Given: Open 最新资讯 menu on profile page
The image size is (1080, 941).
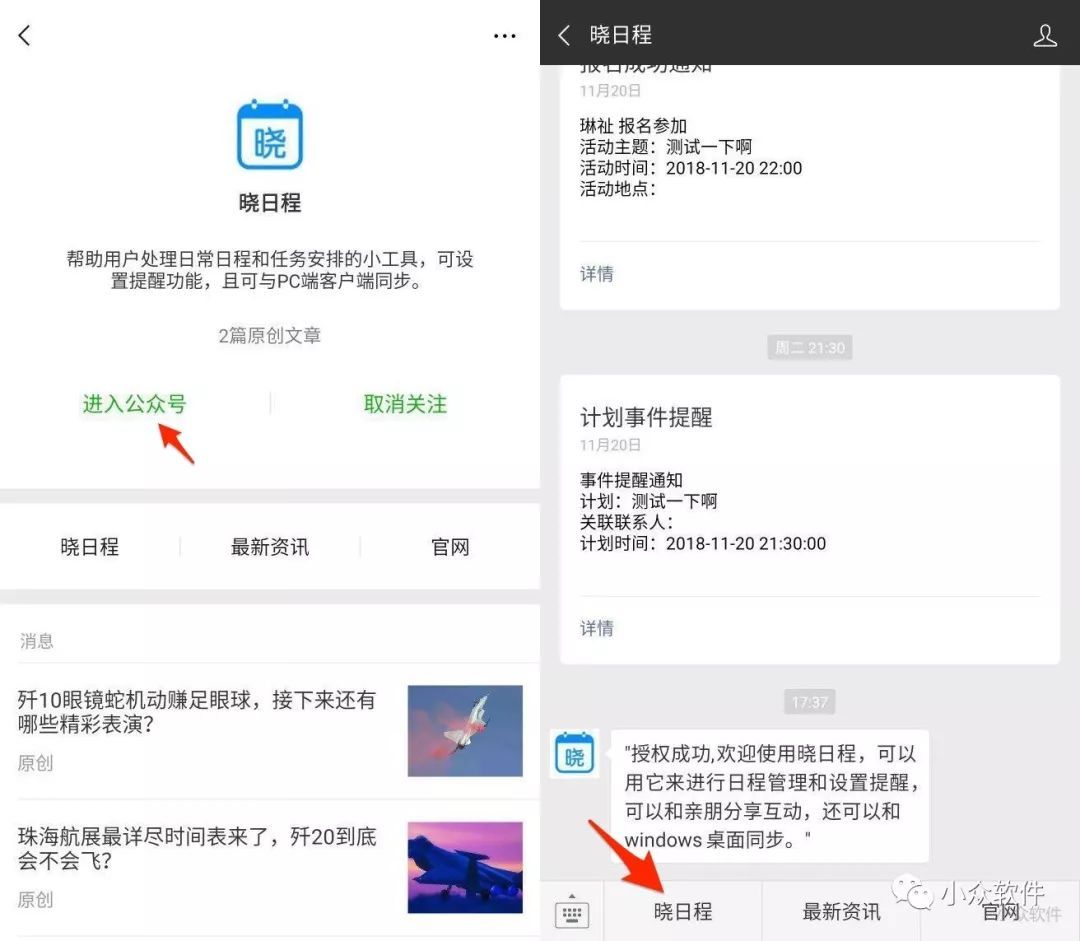Looking at the screenshot, I should [x=269, y=547].
